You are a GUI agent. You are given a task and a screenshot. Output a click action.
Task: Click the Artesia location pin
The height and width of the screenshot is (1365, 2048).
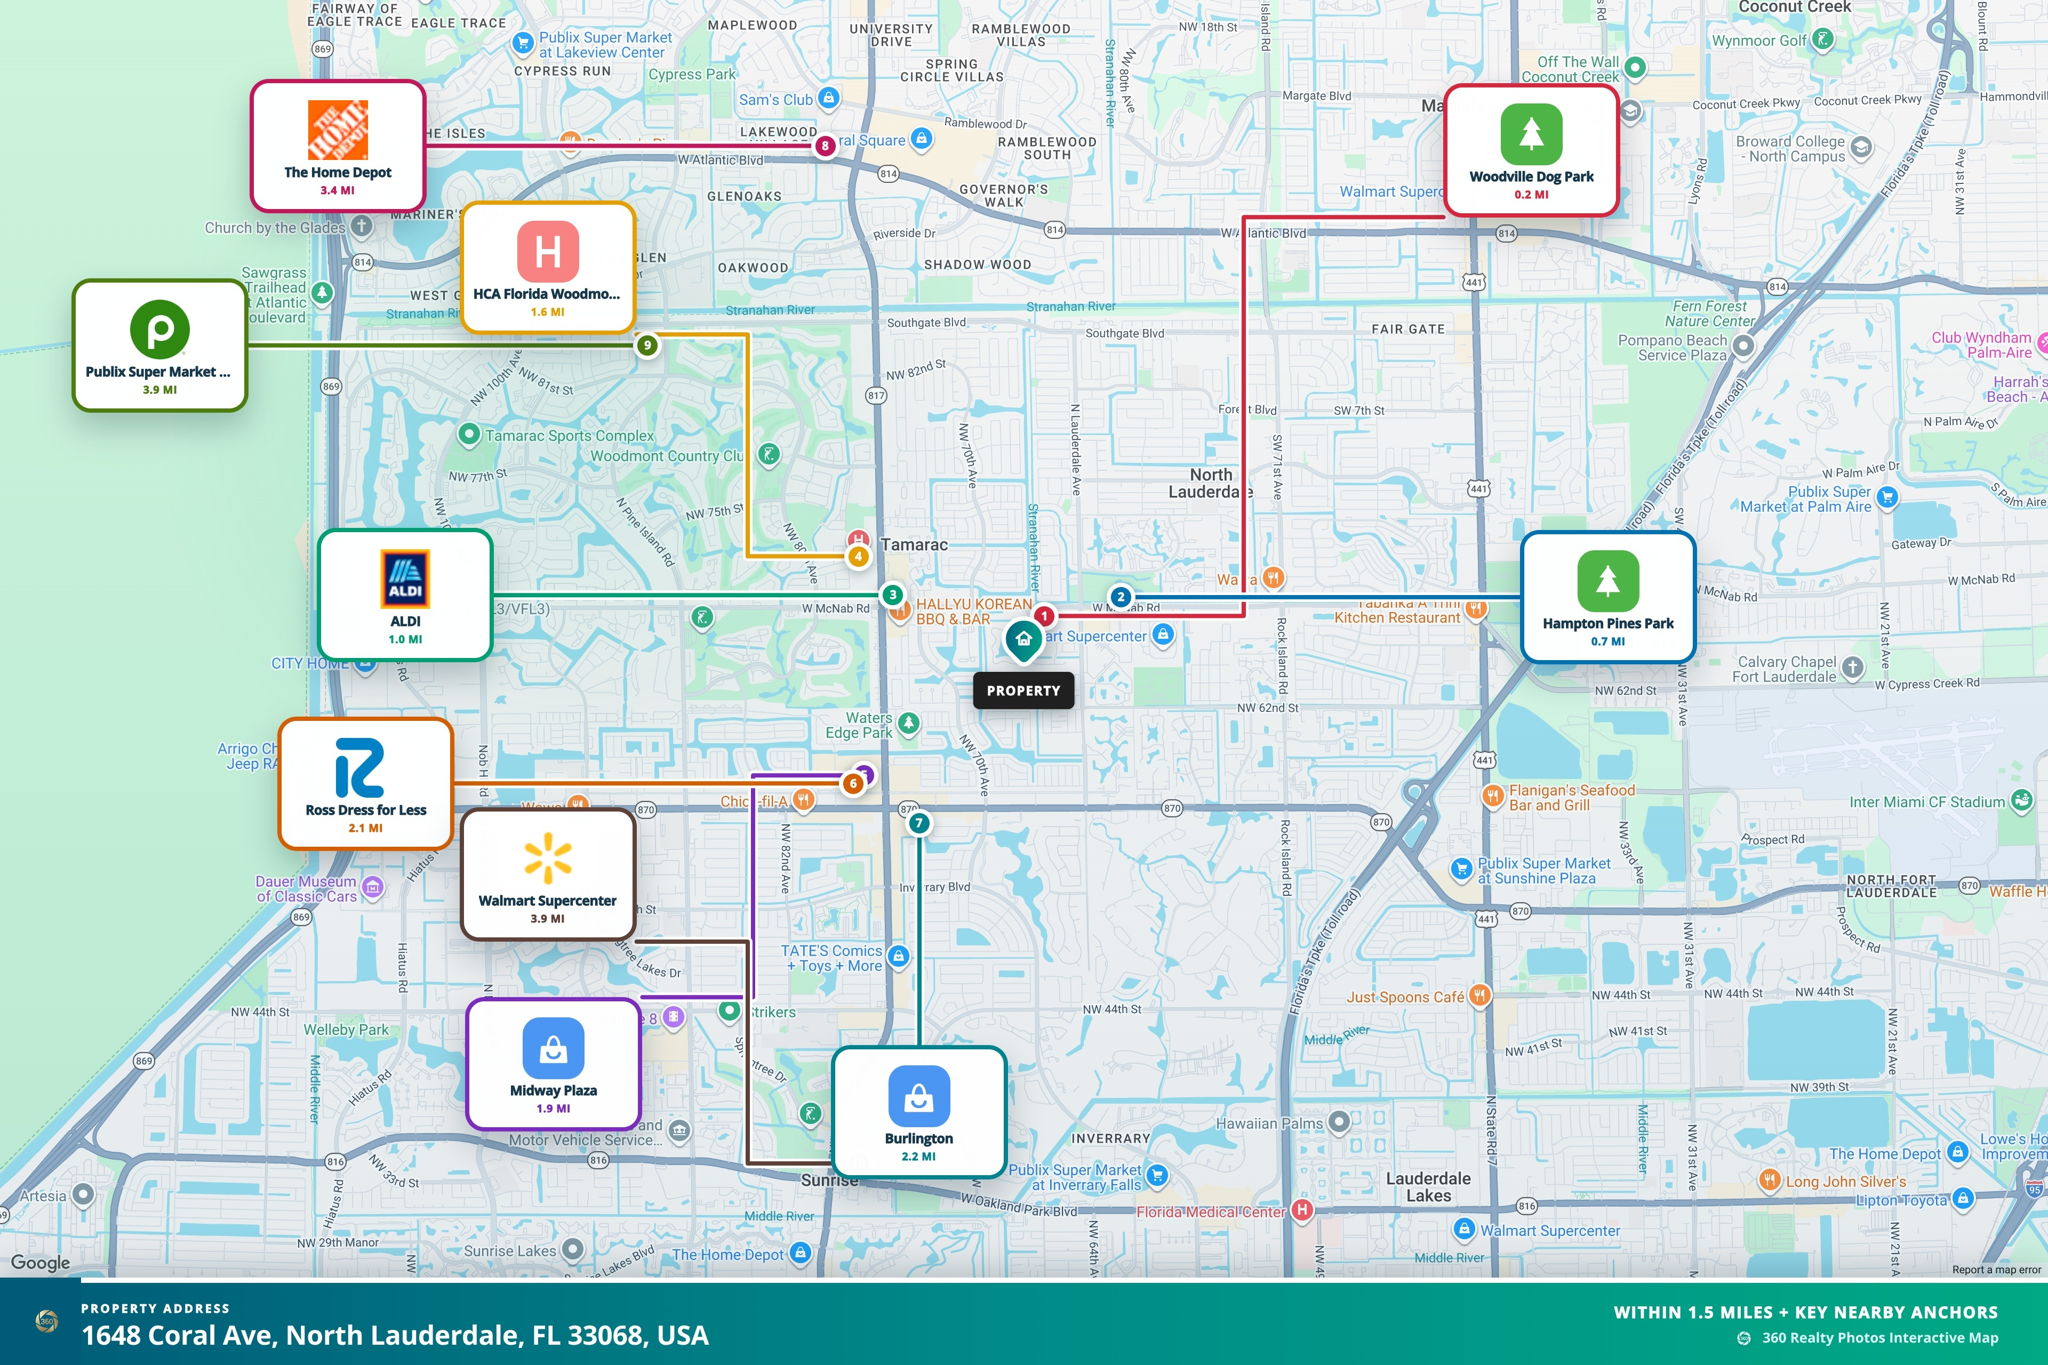tap(83, 1194)
